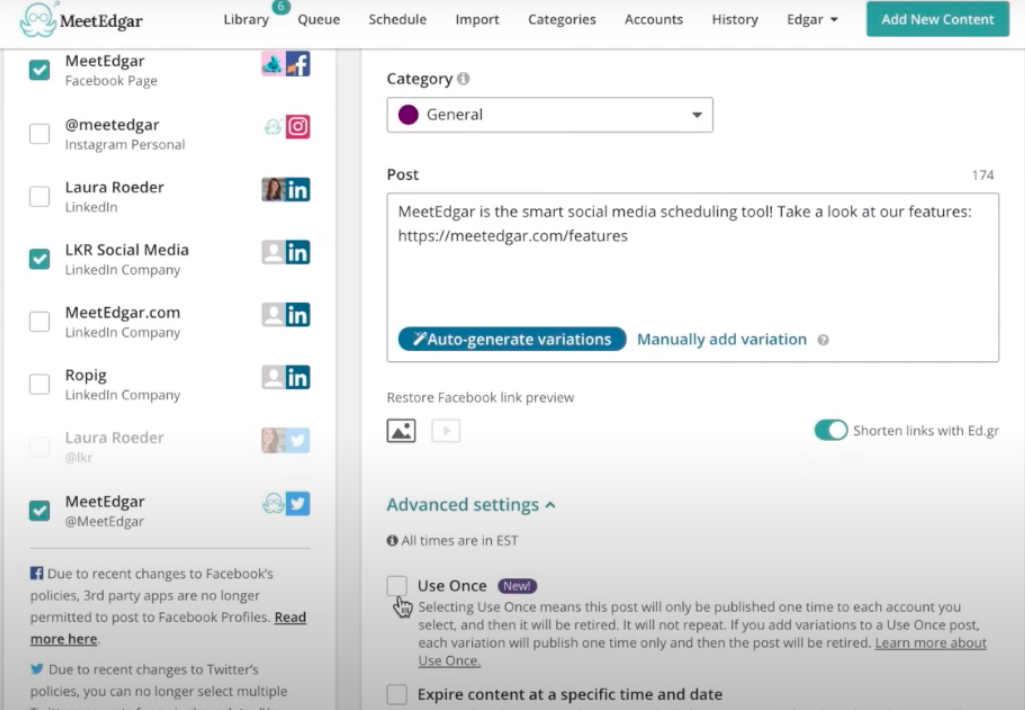Uncheck the MeetEdgar @MeetEdgar Twitter account
The width and height of the screenshot is (1025, 710).
point(39,510)
